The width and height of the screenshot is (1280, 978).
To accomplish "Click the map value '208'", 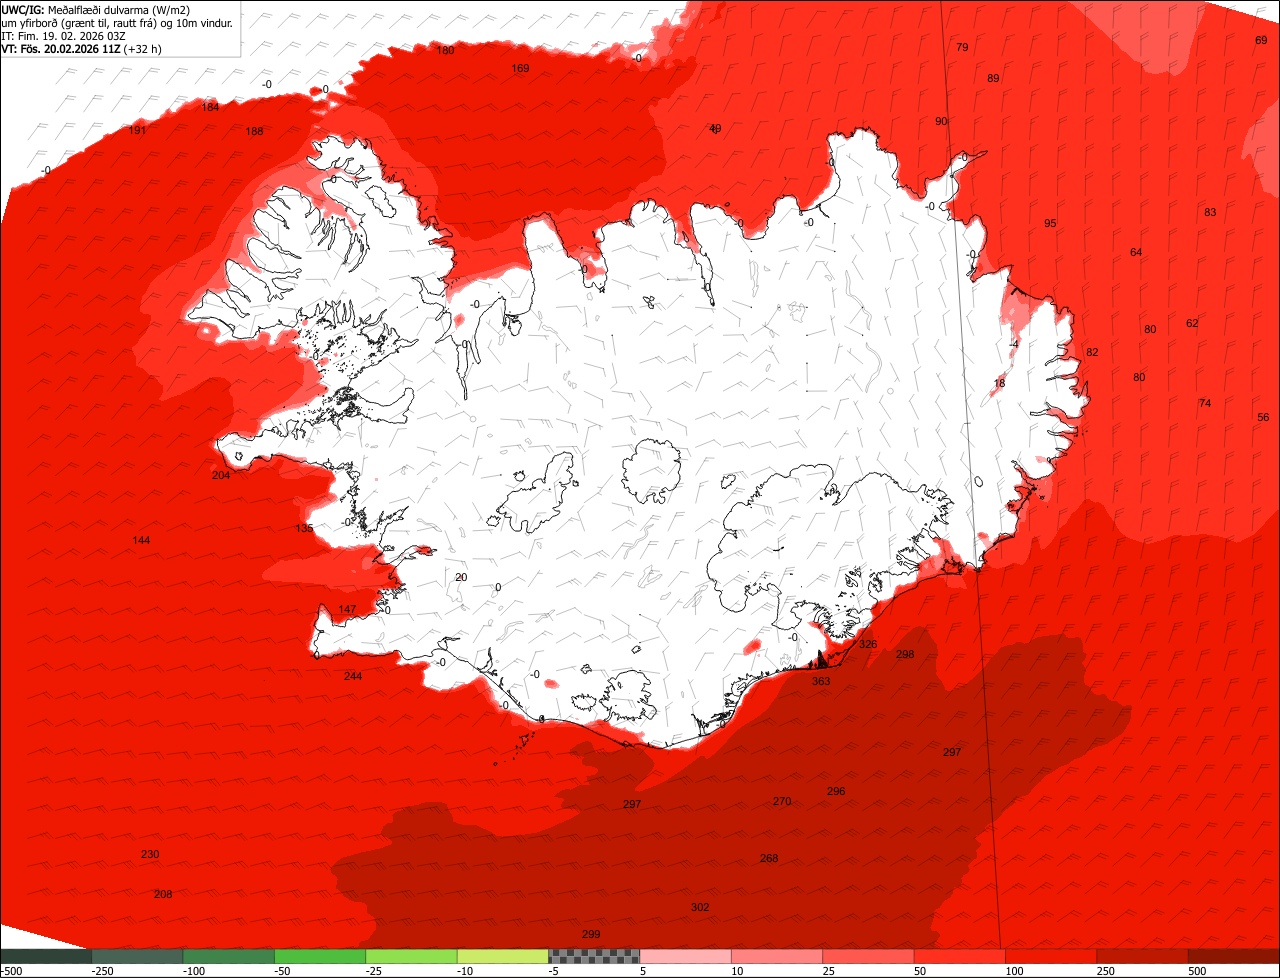I will [163, 894].
